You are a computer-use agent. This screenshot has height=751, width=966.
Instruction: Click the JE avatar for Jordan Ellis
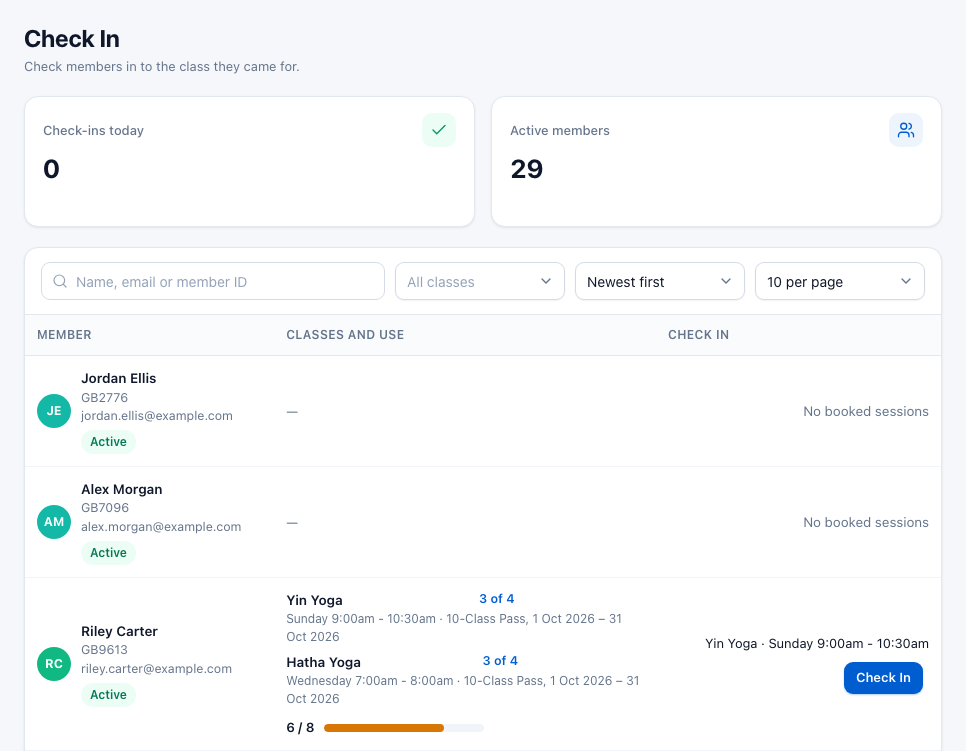click(x=54, y=411)
